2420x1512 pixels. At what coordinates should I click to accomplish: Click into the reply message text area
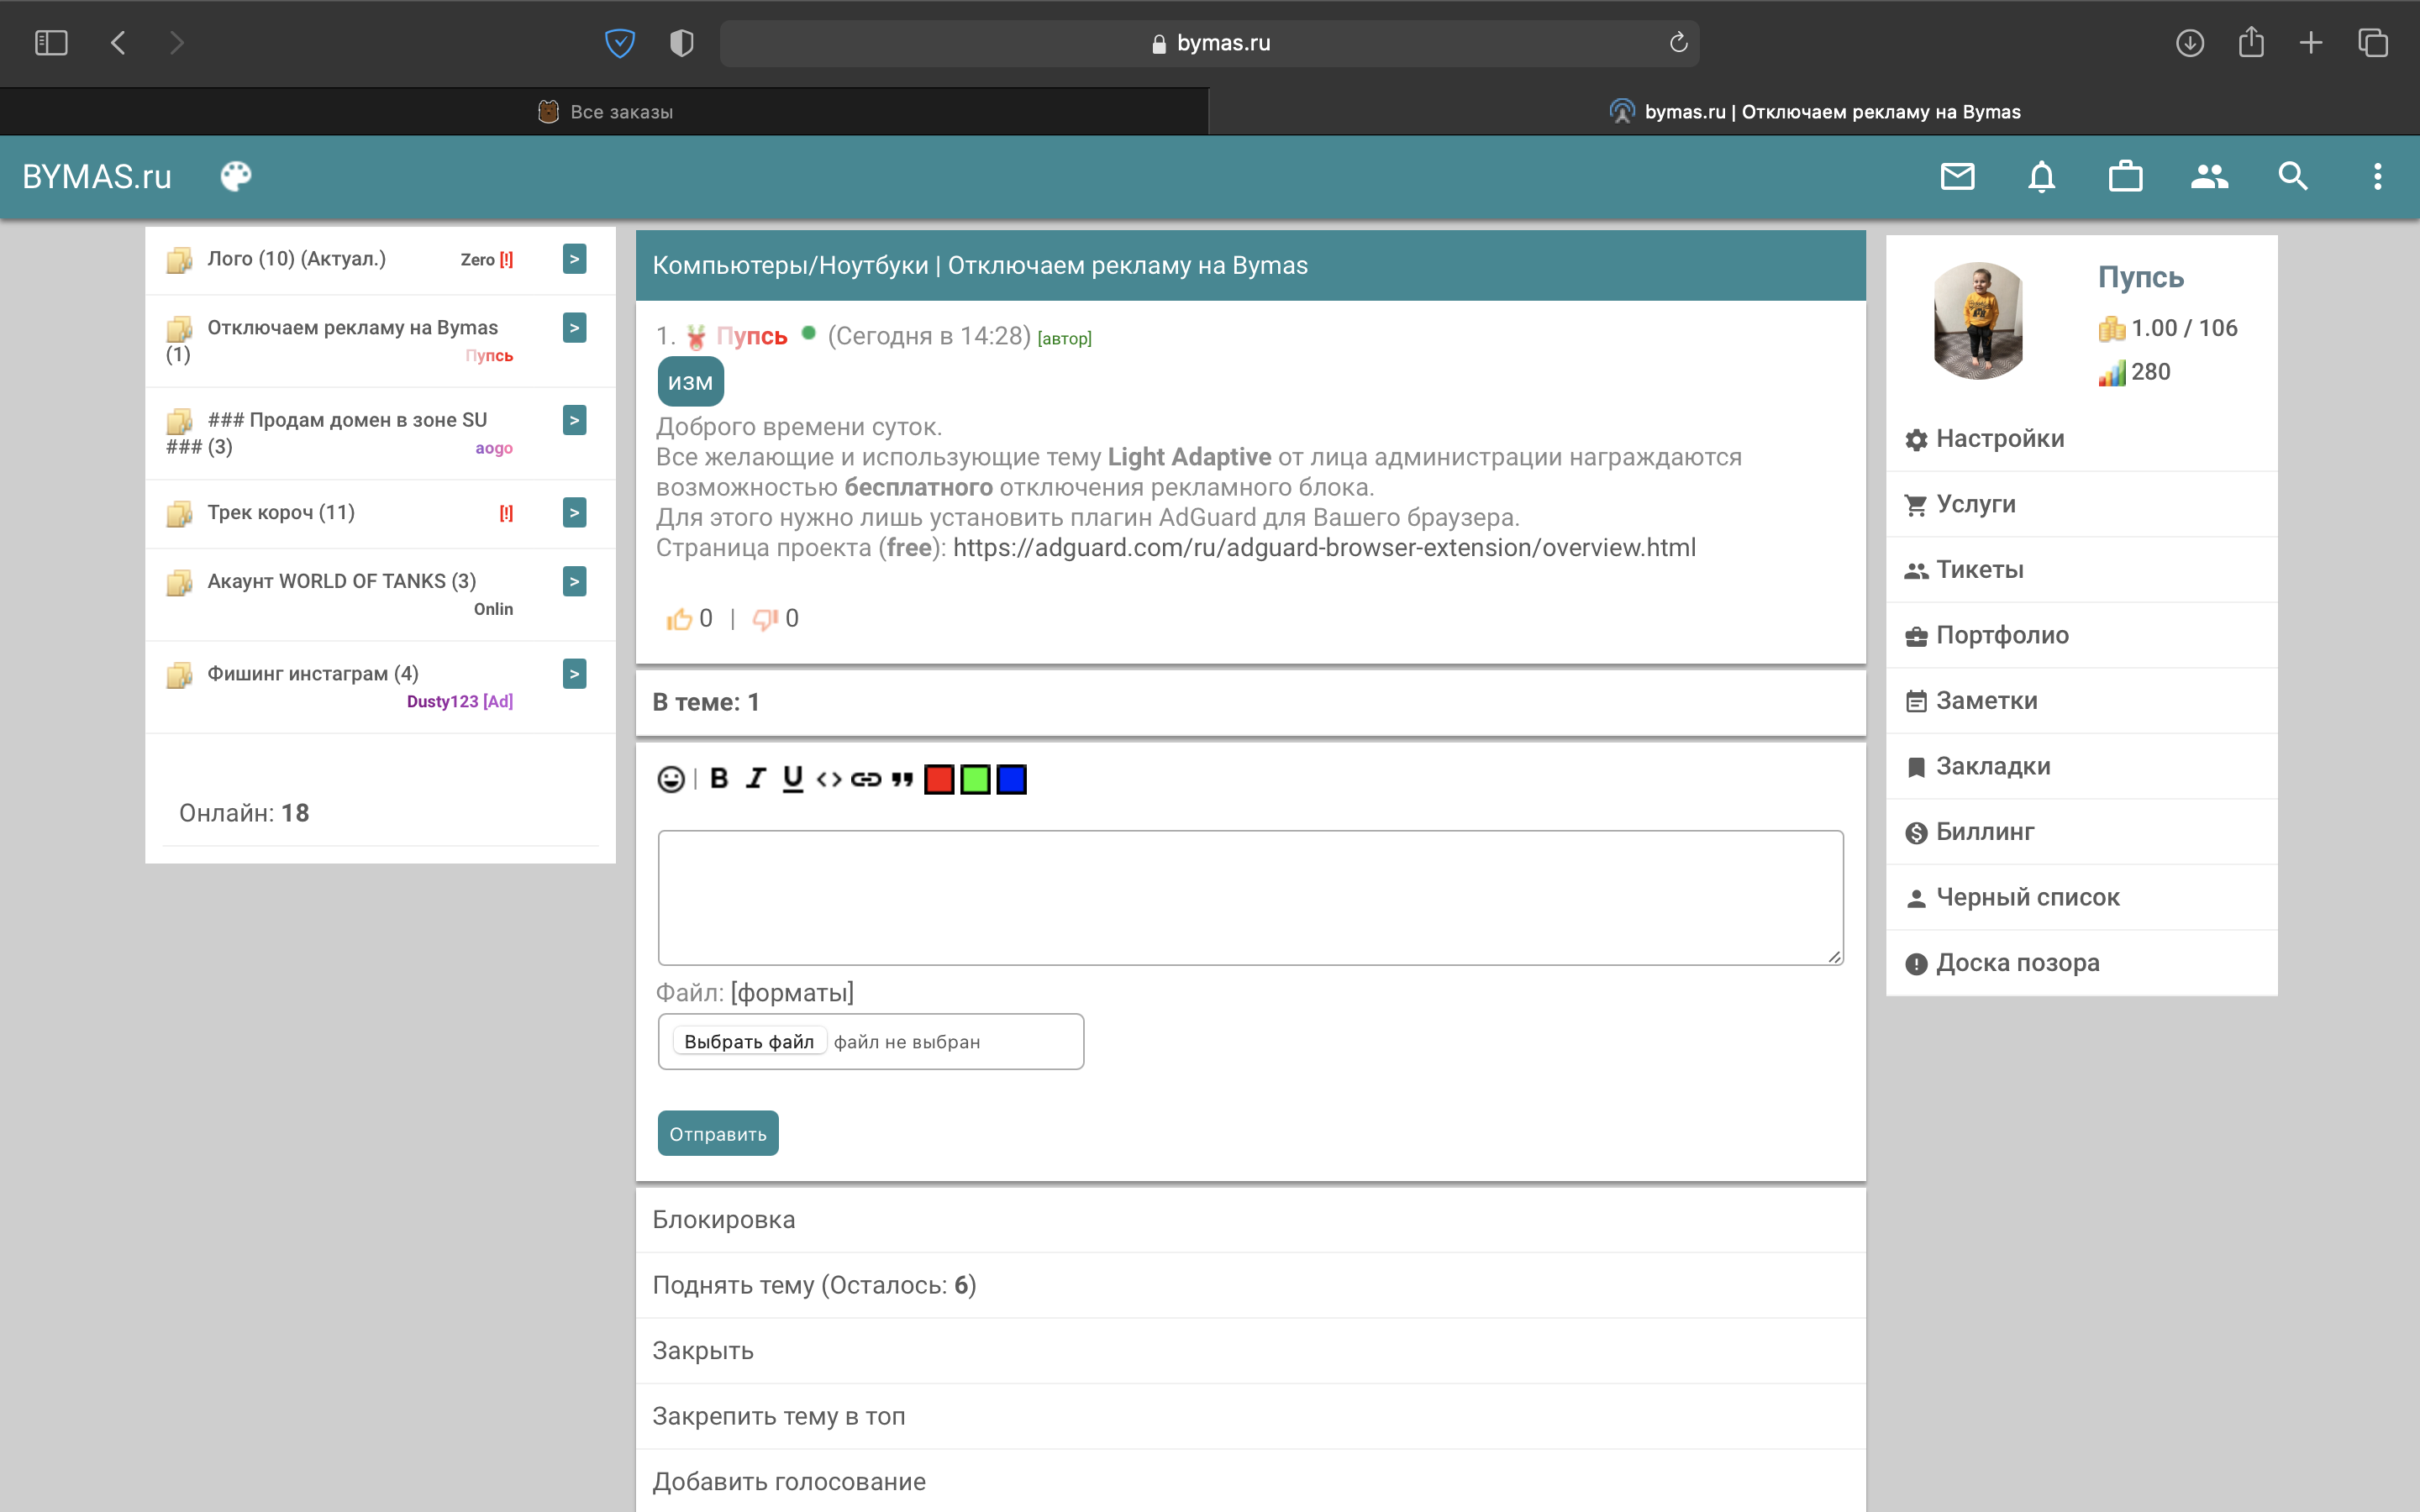[1250, 897]
